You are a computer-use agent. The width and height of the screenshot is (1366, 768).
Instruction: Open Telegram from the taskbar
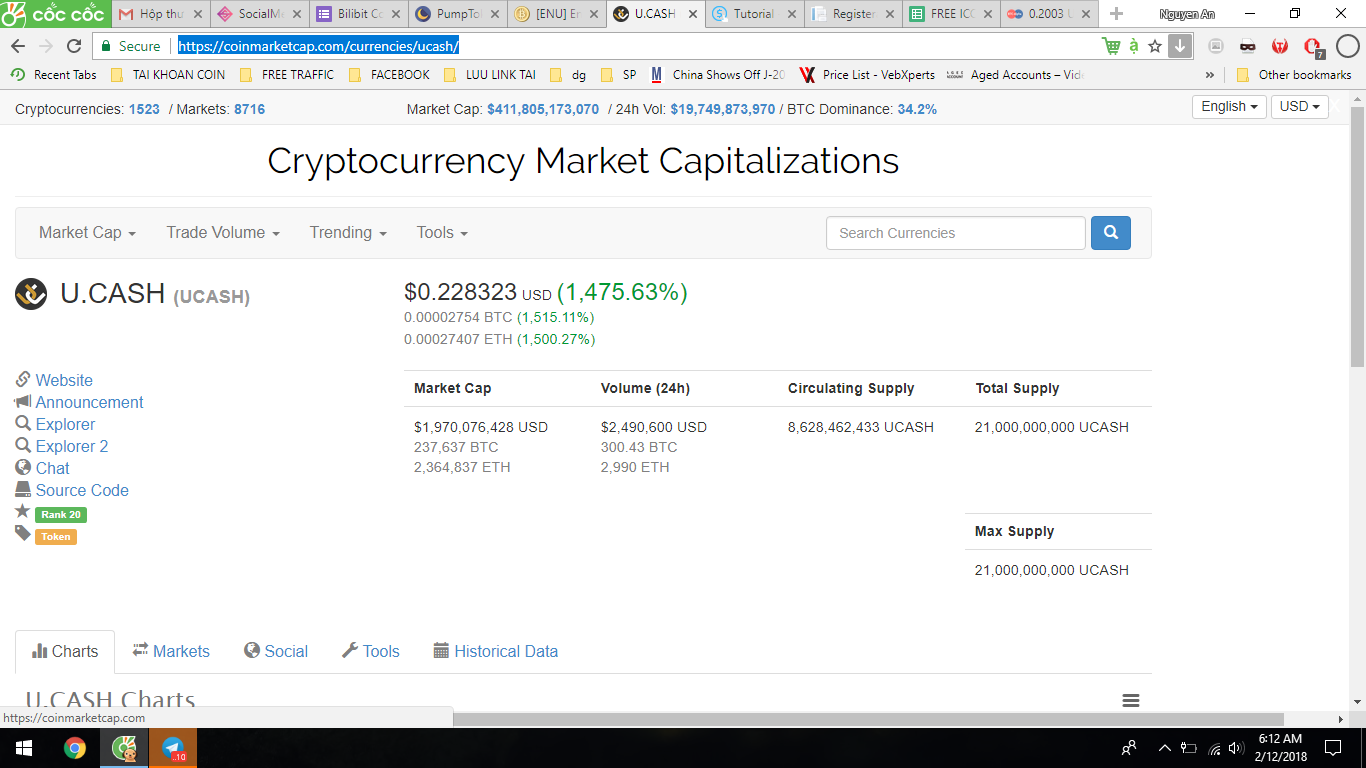tap(173, 748)
